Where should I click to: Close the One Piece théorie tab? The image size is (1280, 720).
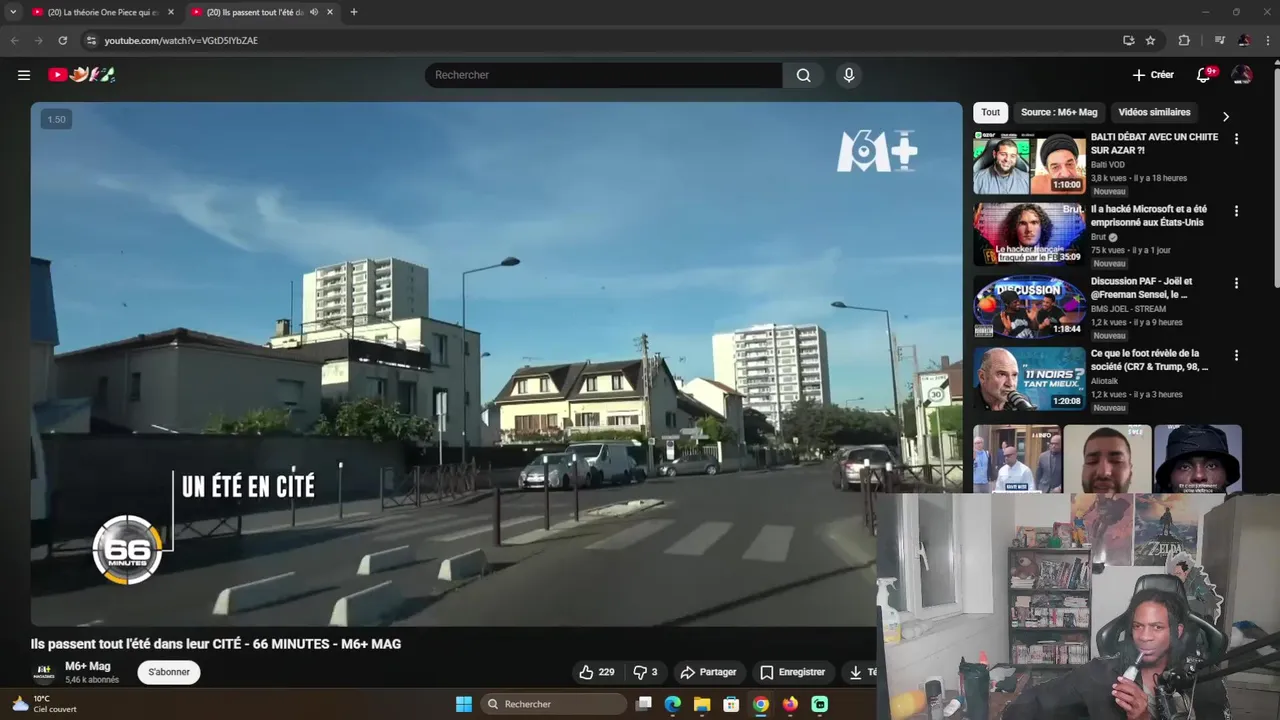pyautogui.click(x=171, y=12)
